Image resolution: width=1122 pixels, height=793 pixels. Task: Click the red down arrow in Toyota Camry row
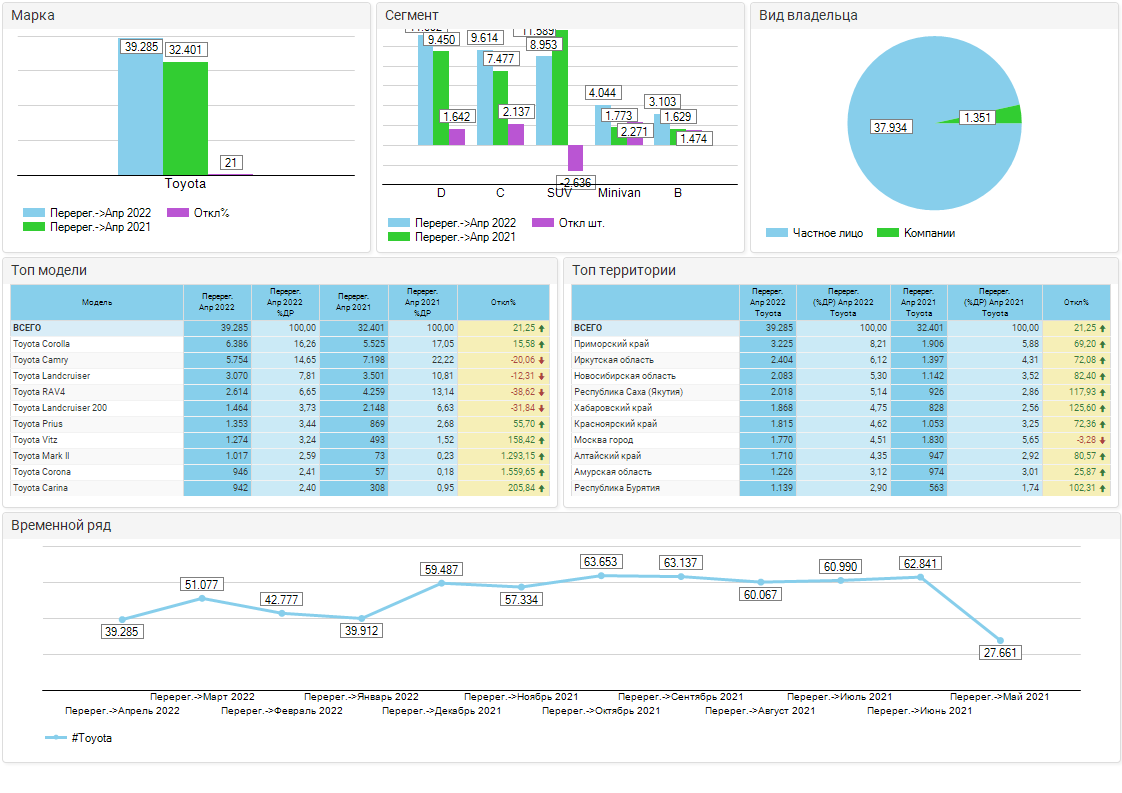(541, 360)
